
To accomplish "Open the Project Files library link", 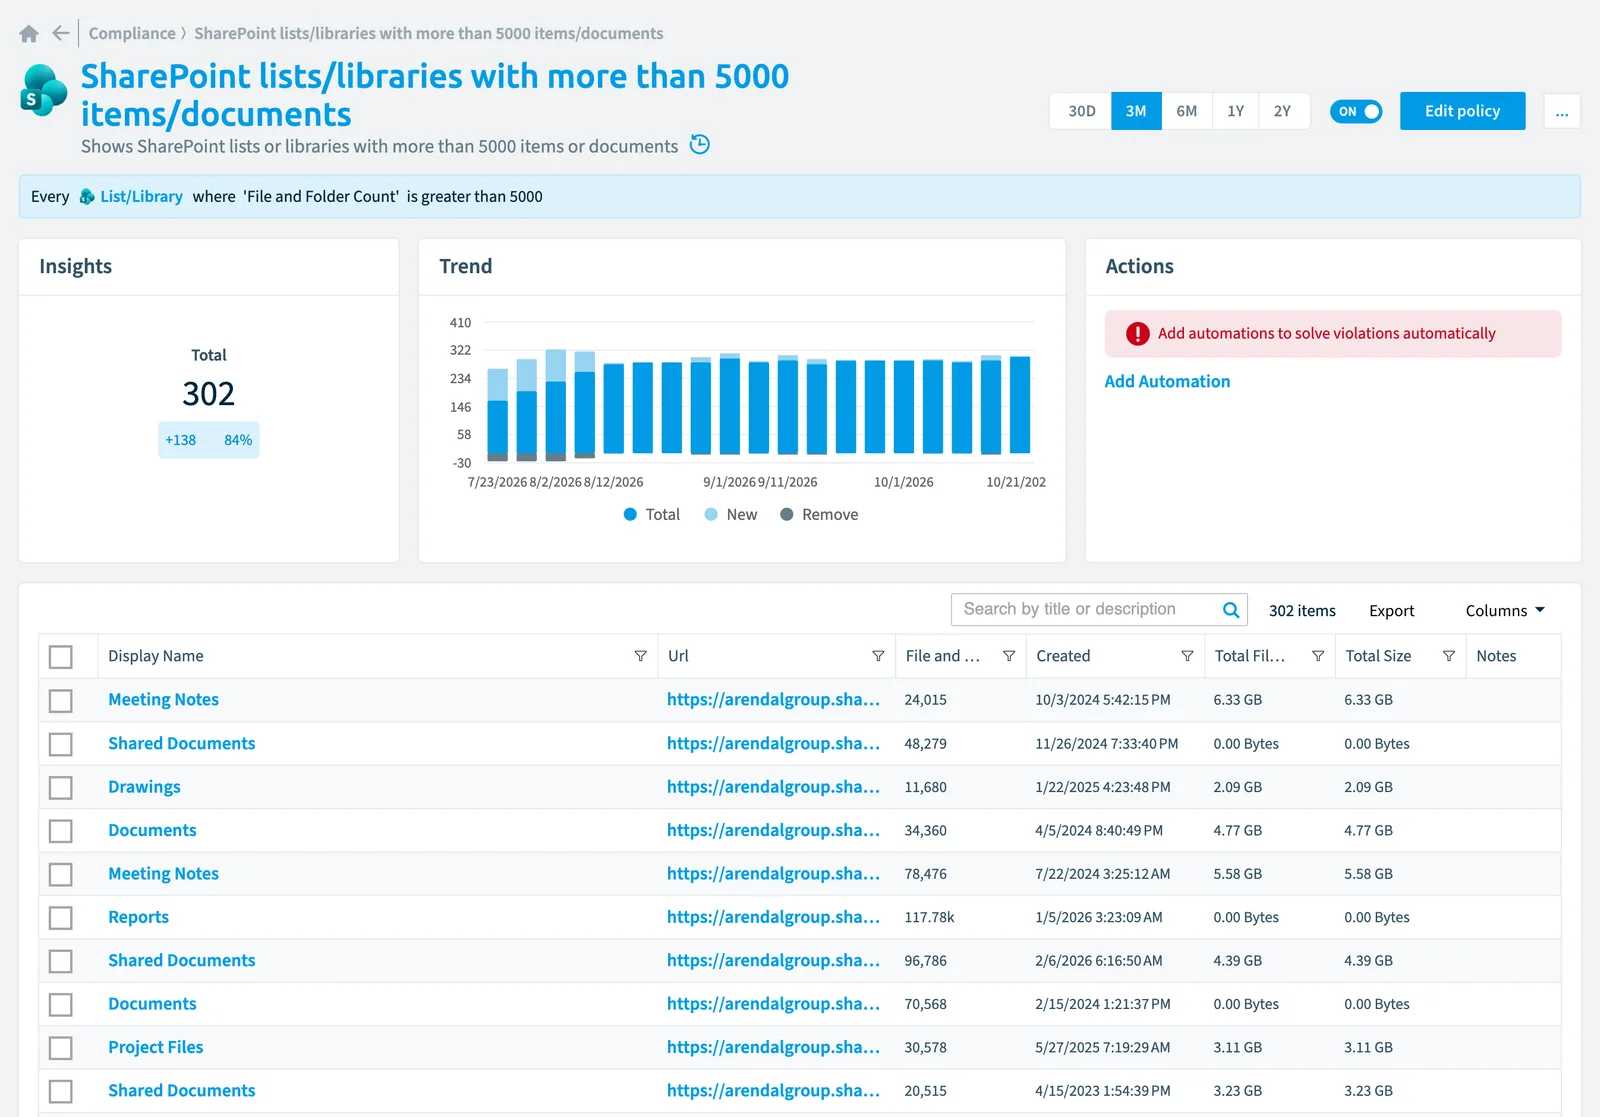I will [x=155, y=1047].
